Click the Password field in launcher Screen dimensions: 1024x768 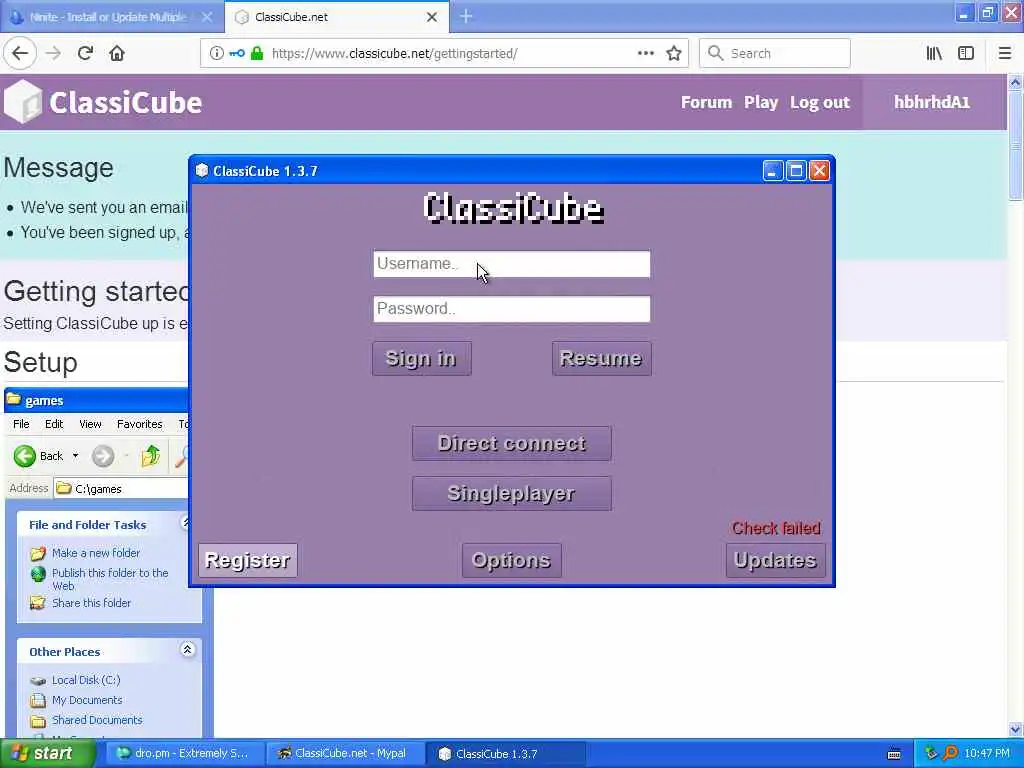pos(512,309)
